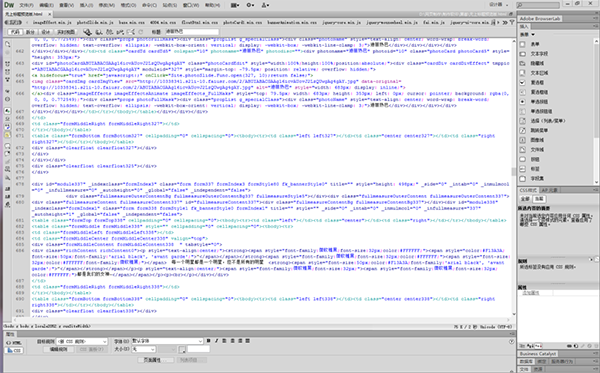Screen dimensions: 600x373
Task: Switch to the 拆分 (Split) view button
Action: point(30,32)
